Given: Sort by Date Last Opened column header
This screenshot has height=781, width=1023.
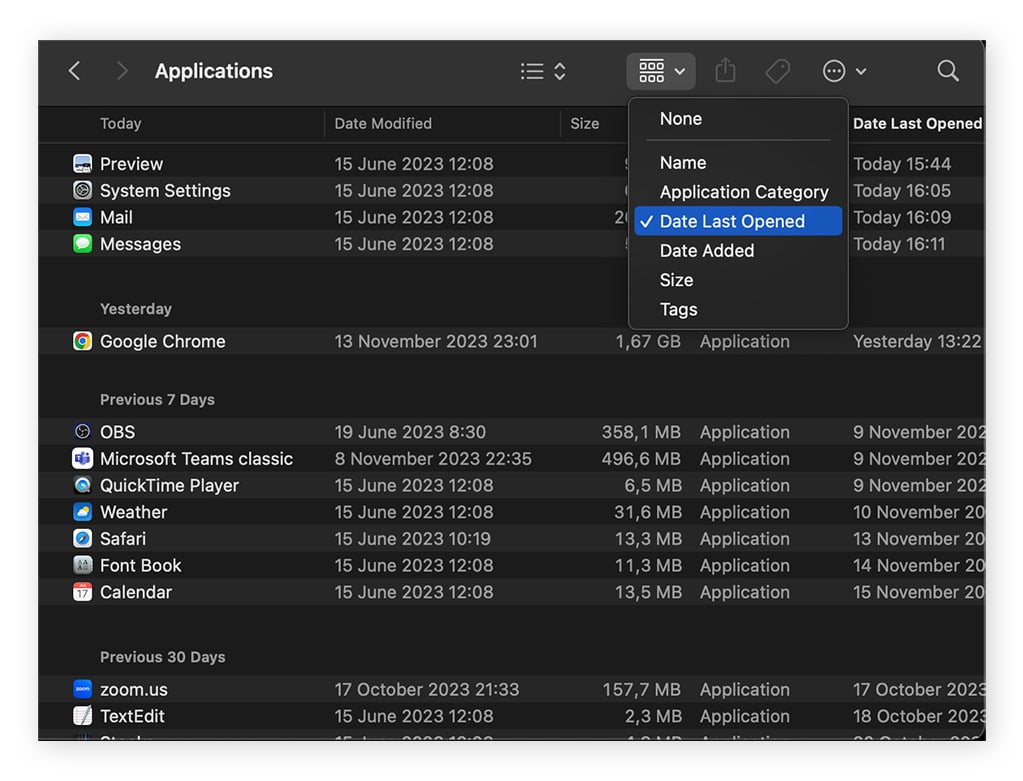Looking at the screenshot, I should 917,123.
